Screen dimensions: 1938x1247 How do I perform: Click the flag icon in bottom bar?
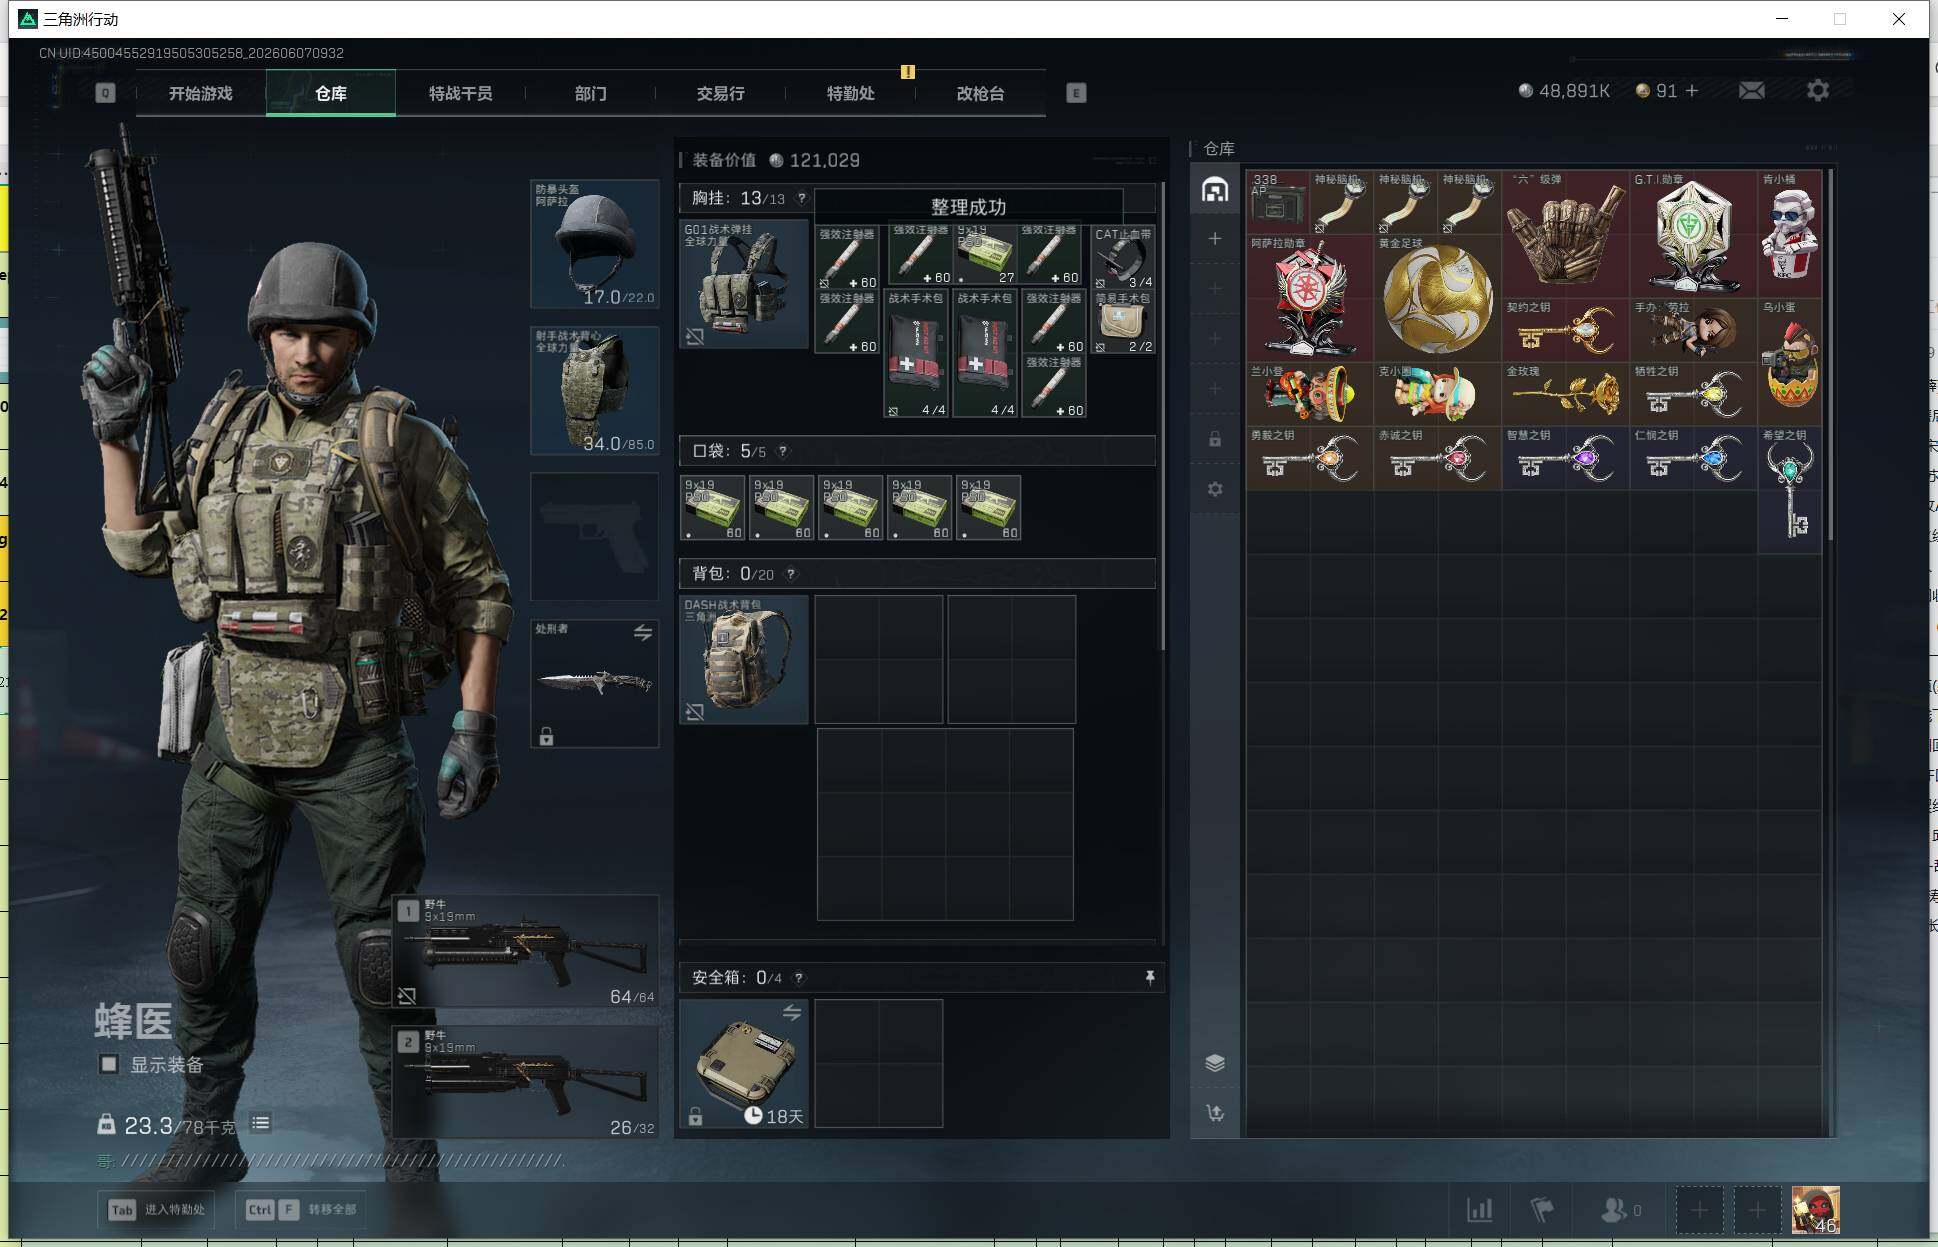(x=1542, y=1210)
